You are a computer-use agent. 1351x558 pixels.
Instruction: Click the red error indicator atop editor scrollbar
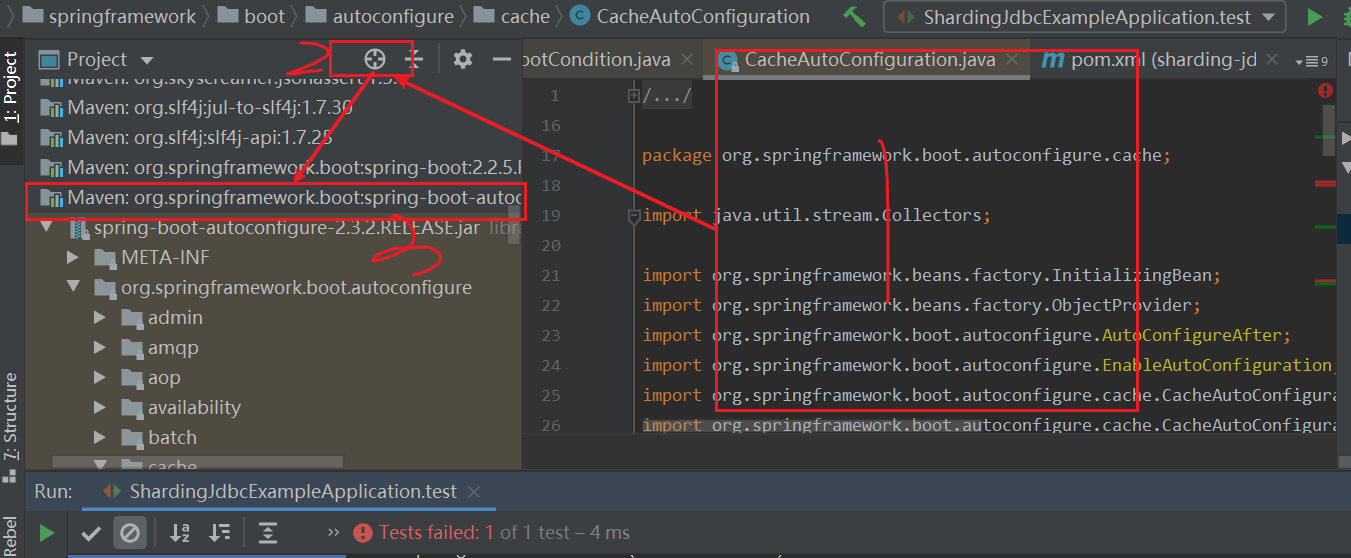1326,91
